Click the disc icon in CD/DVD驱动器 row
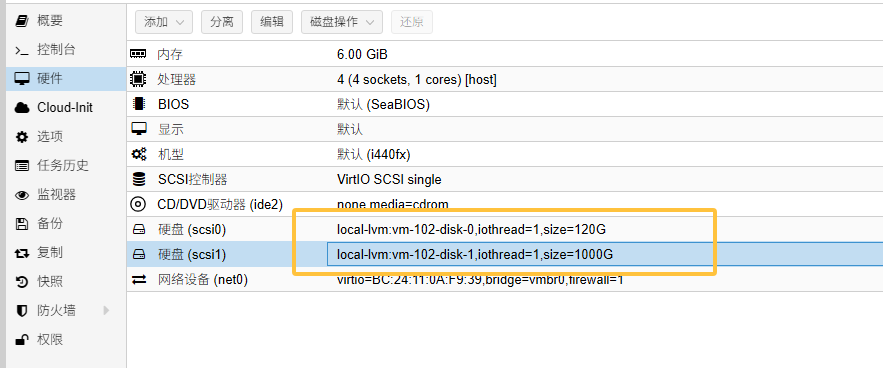 [138, 204]
